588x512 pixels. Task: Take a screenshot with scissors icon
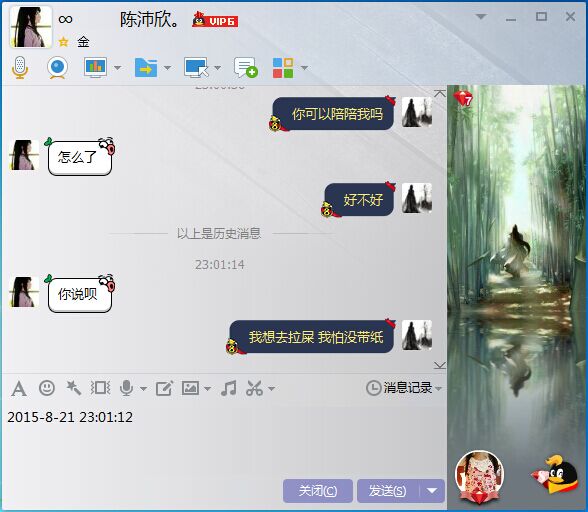pyautogui.click(x=255, y=388)
